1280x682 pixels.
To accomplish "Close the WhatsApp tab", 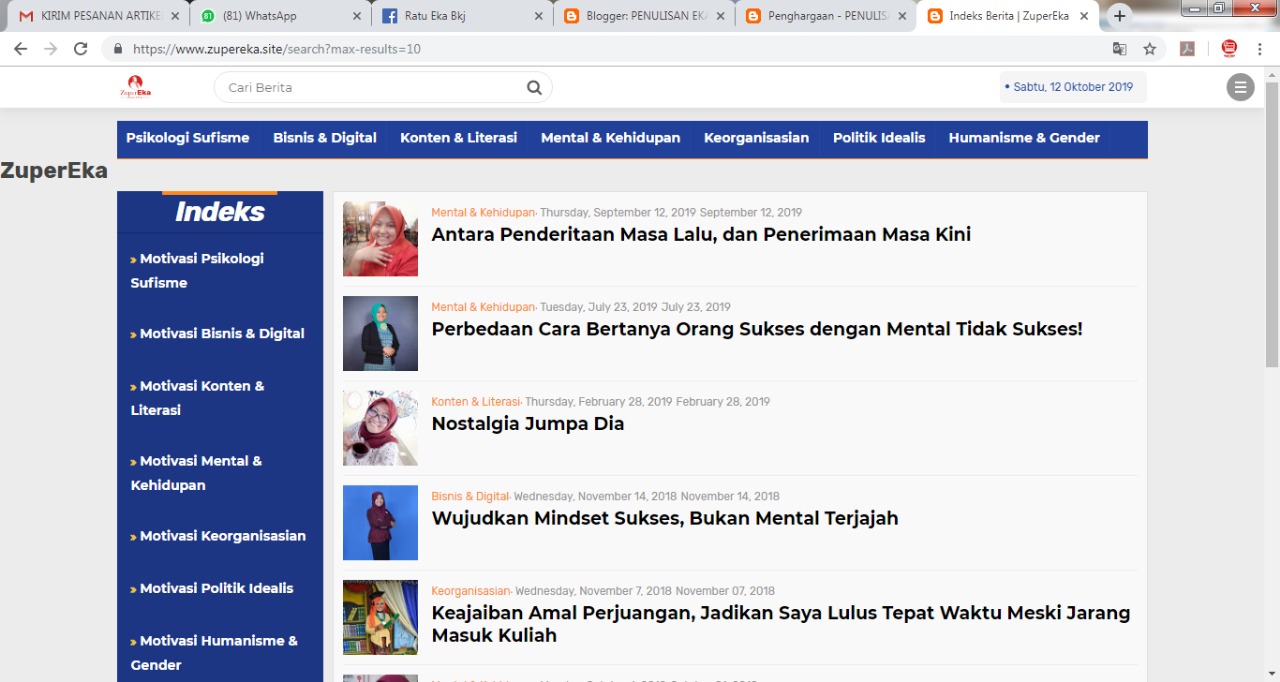I will [x=356, y=16].
